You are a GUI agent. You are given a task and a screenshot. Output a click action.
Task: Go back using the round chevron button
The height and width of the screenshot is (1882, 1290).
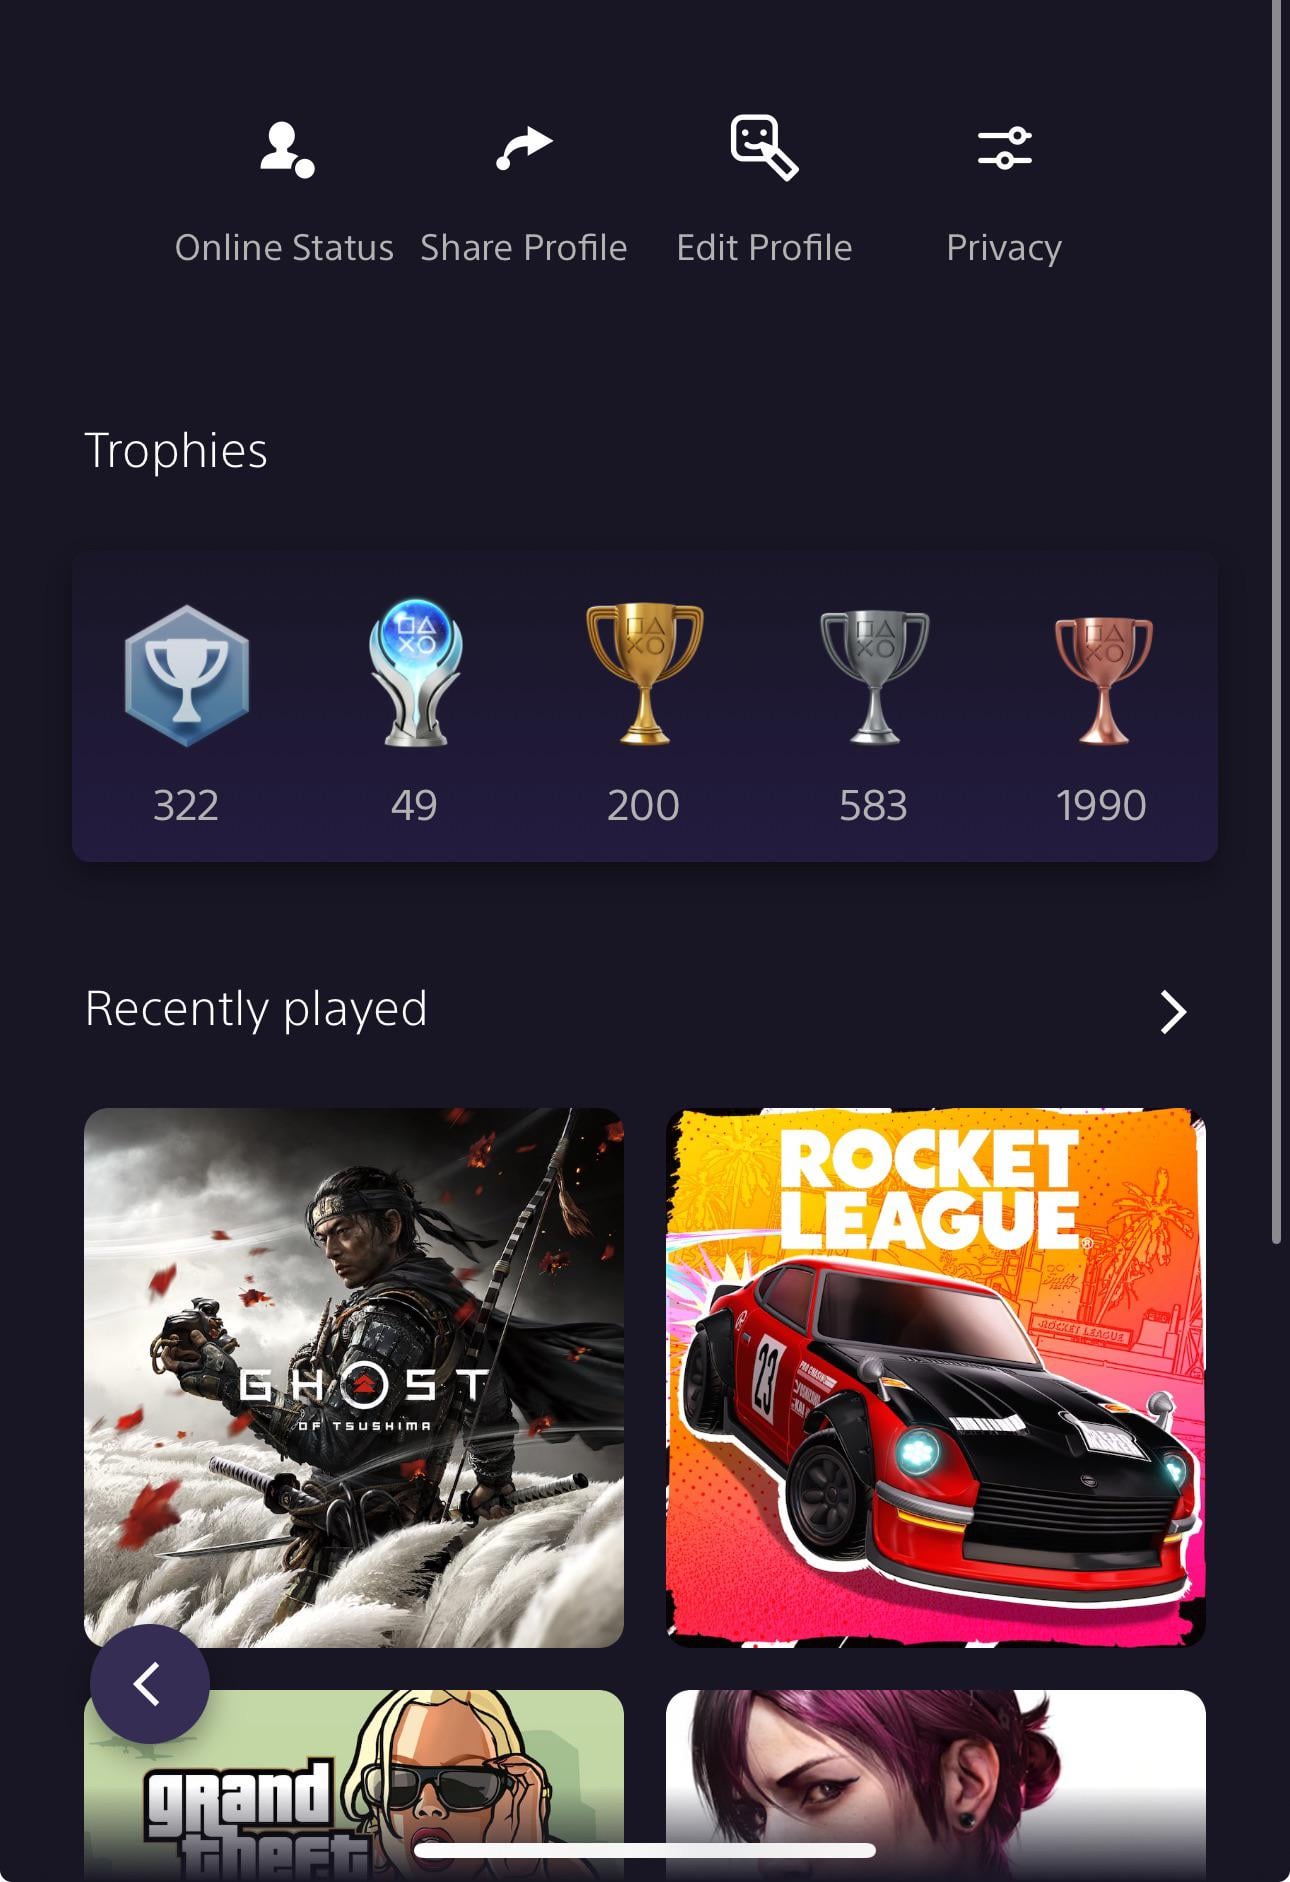(150, 1684)
